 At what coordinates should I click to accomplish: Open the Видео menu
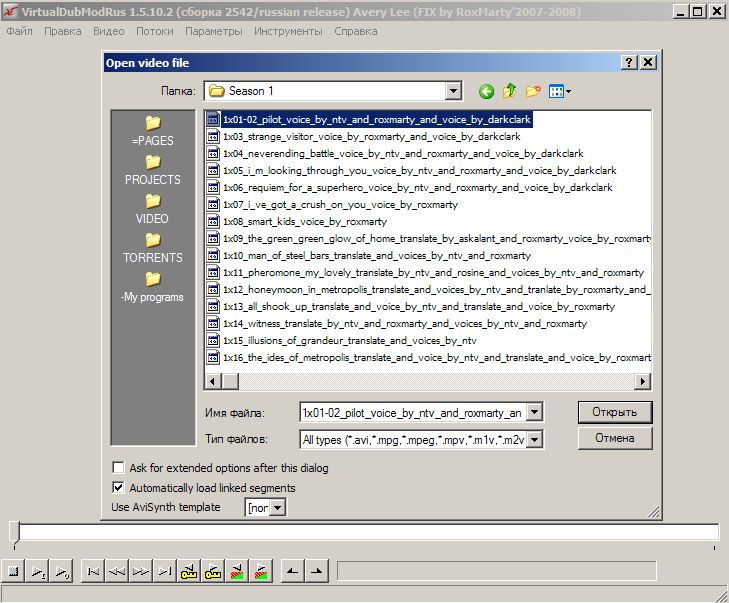(108, 31)
